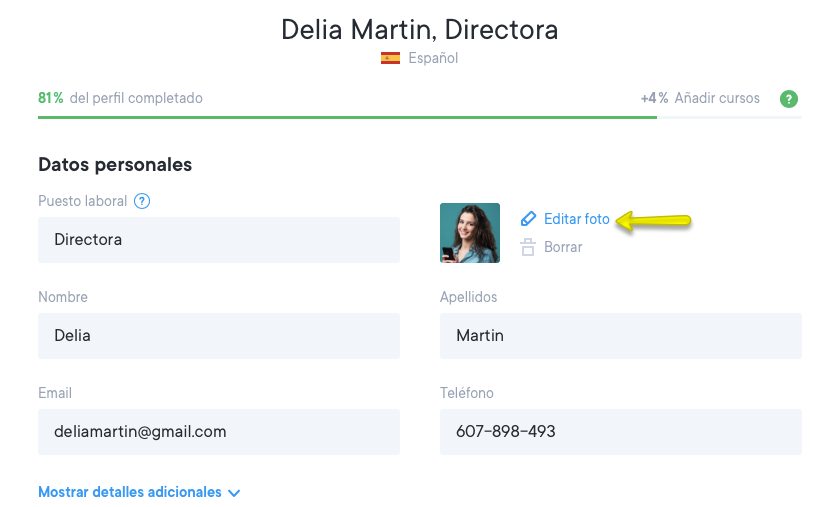Click the Borrar link to remove the photo
The height and width of the screenshot is (507, 838).
[x=563, y=247]
